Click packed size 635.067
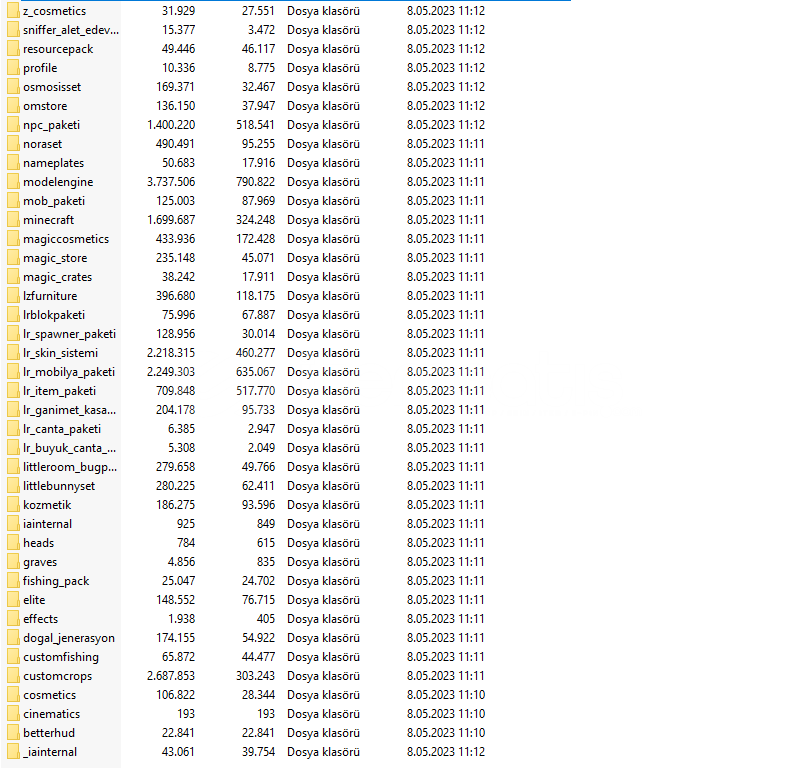 (x=255, y=372)
